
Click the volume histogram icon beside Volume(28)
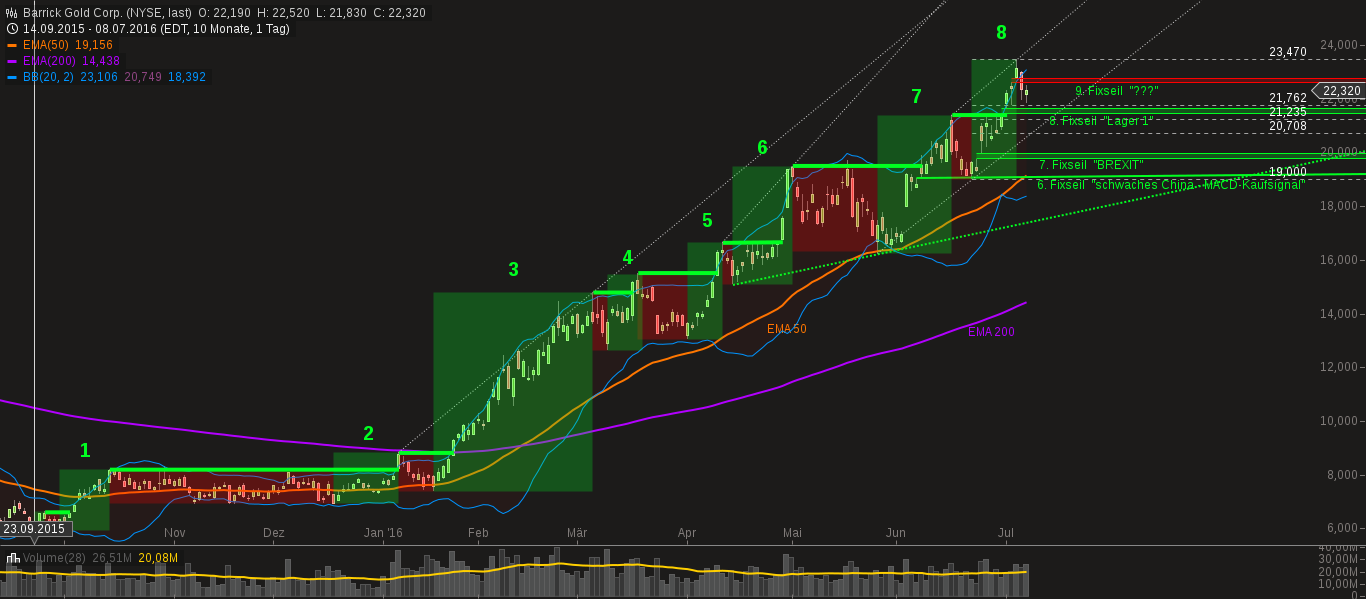coord(13,557)
